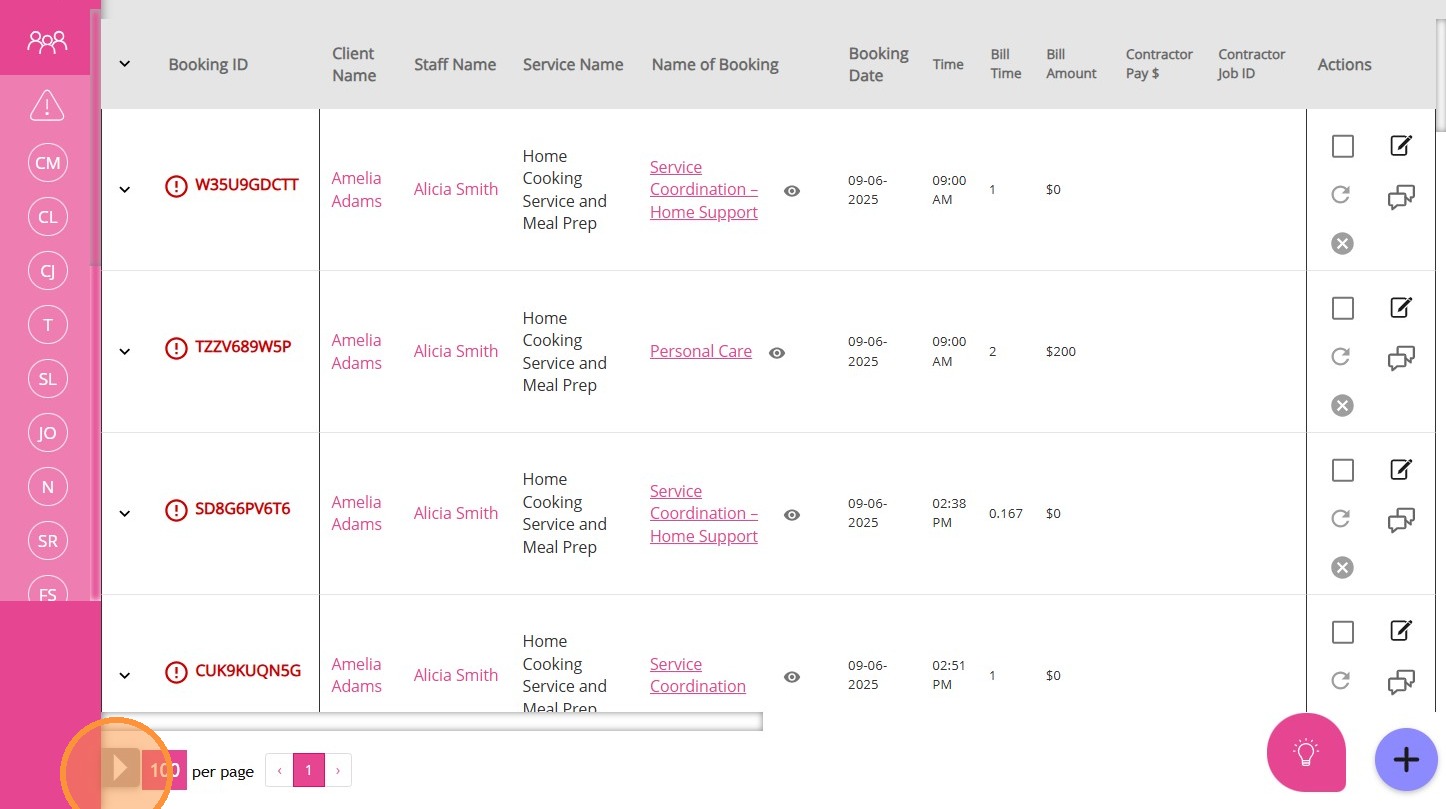Add a new booking with plus button

(1405, 760)
